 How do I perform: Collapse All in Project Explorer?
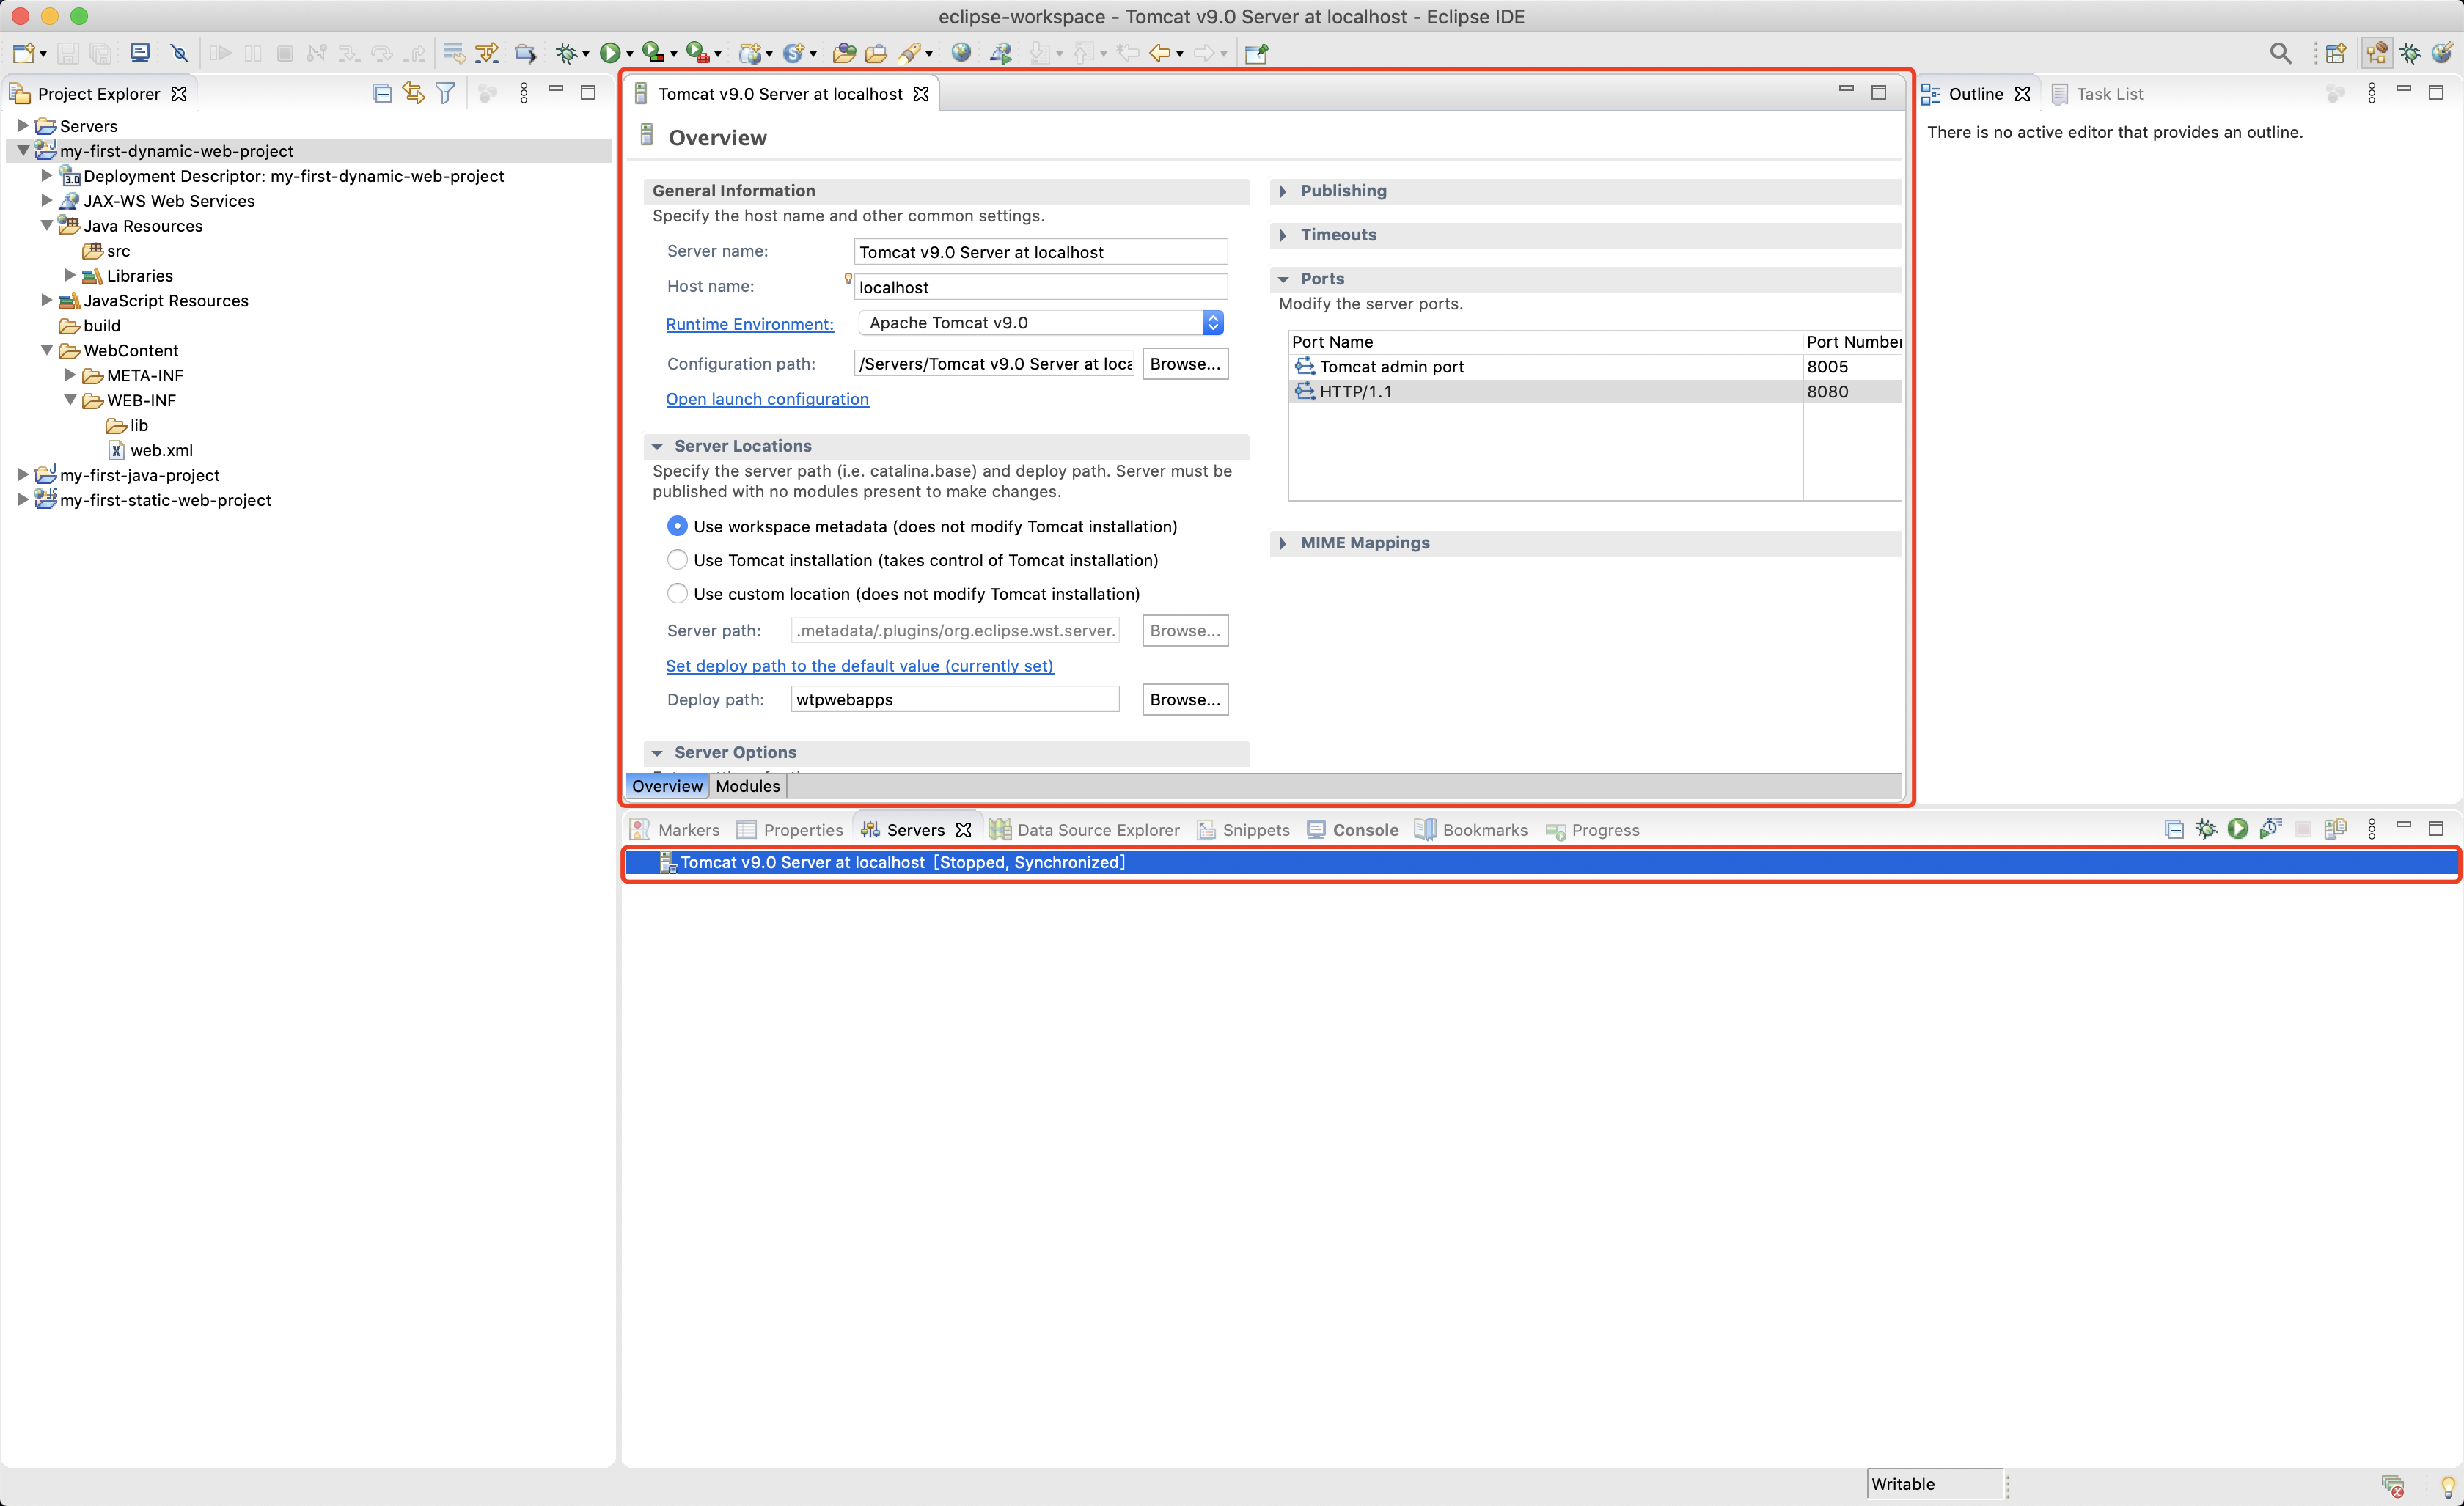[381, 93]
